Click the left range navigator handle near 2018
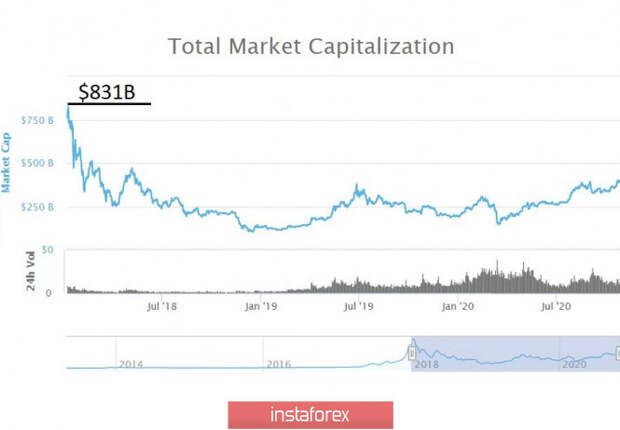The width and height of the screenshot is (620, 430). [x=412, y=353]
